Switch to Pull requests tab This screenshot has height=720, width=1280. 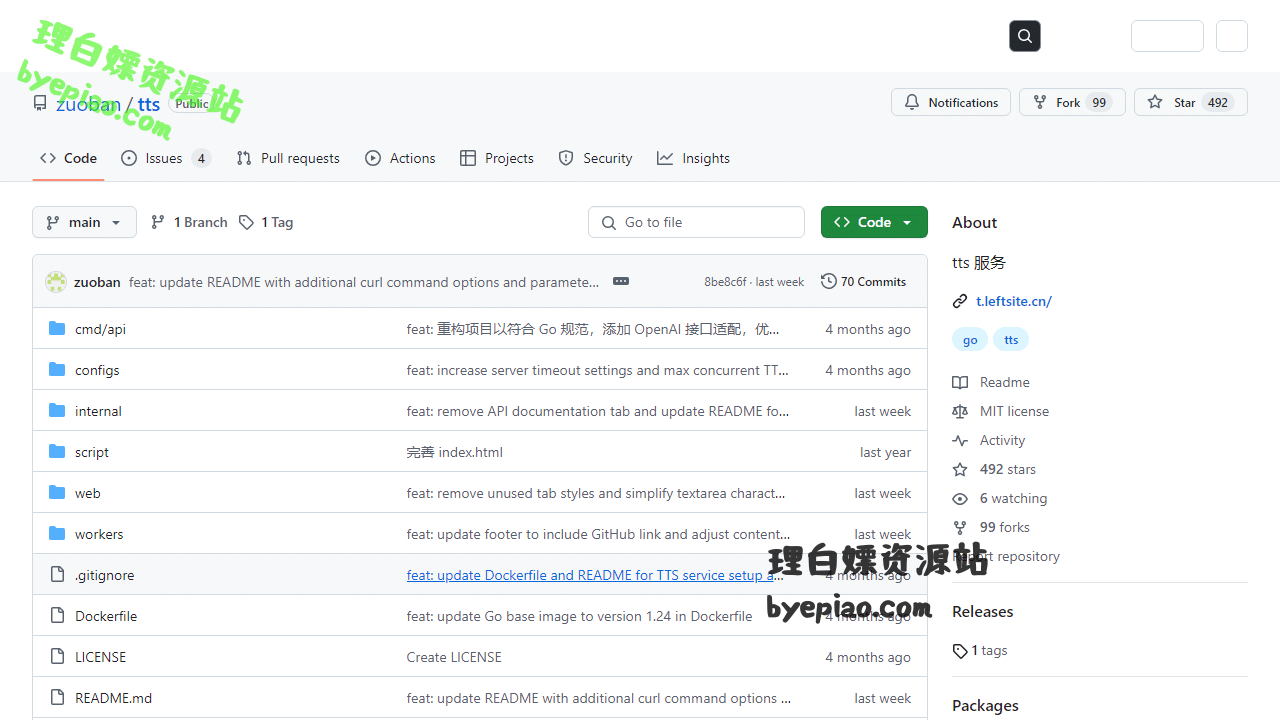[288, 158]
